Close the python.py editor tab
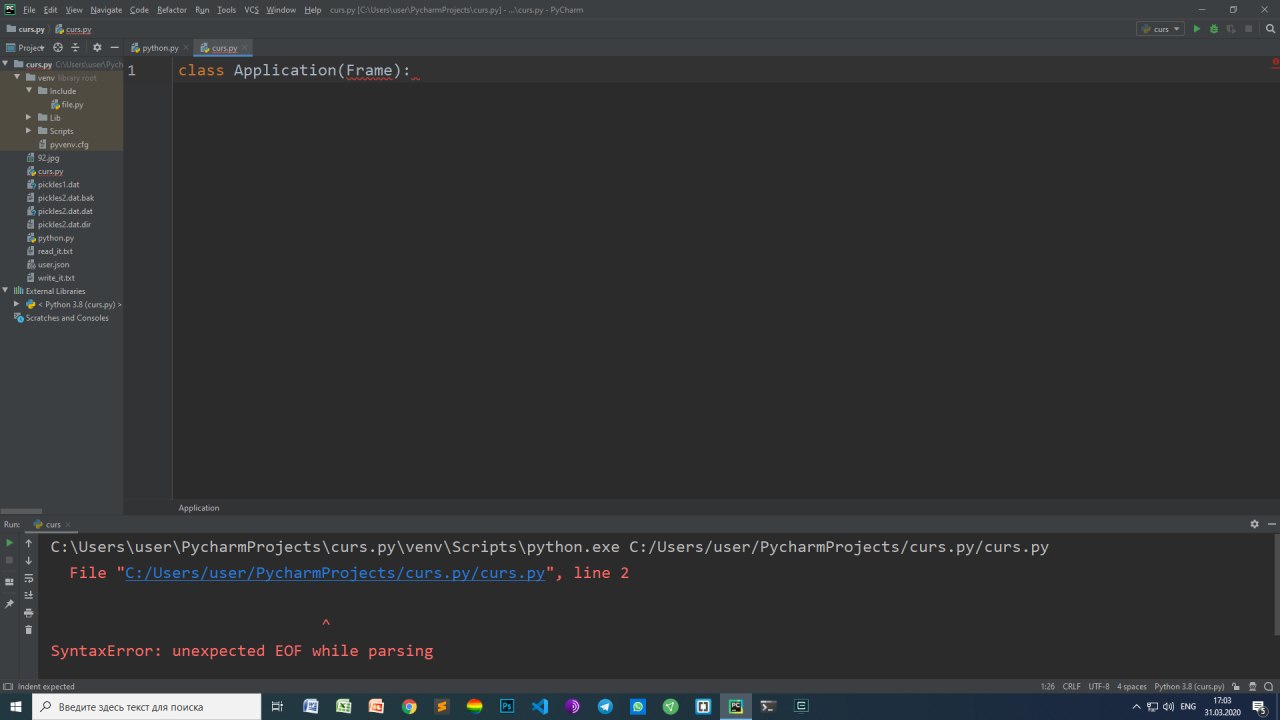1280x720 pixels. coord(187,48)
